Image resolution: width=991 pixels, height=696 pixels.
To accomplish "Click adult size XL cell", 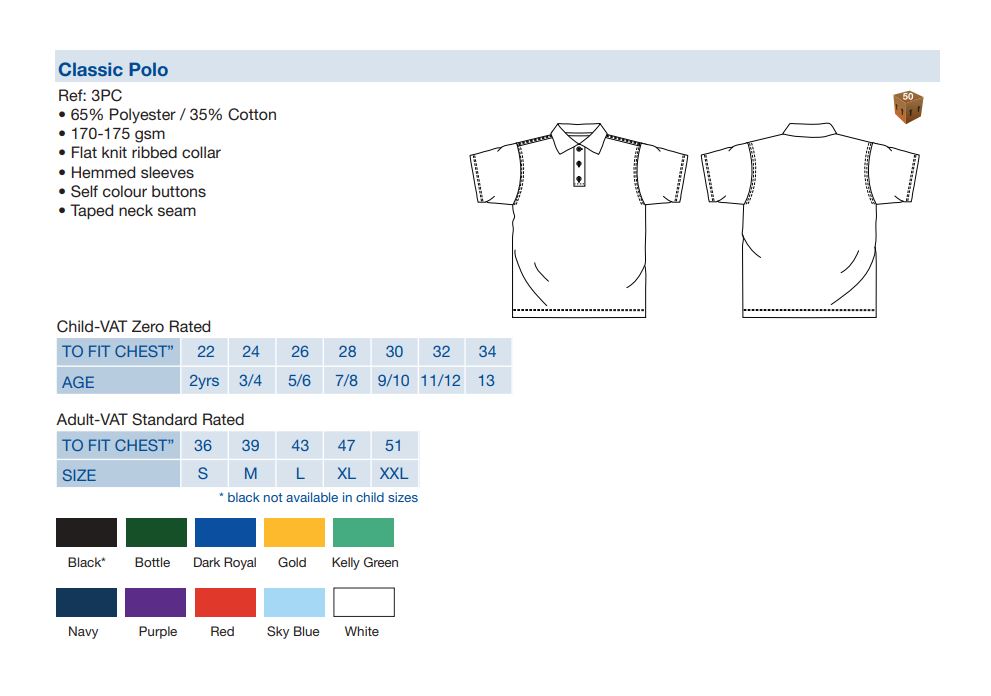I will tap(346, 474).
